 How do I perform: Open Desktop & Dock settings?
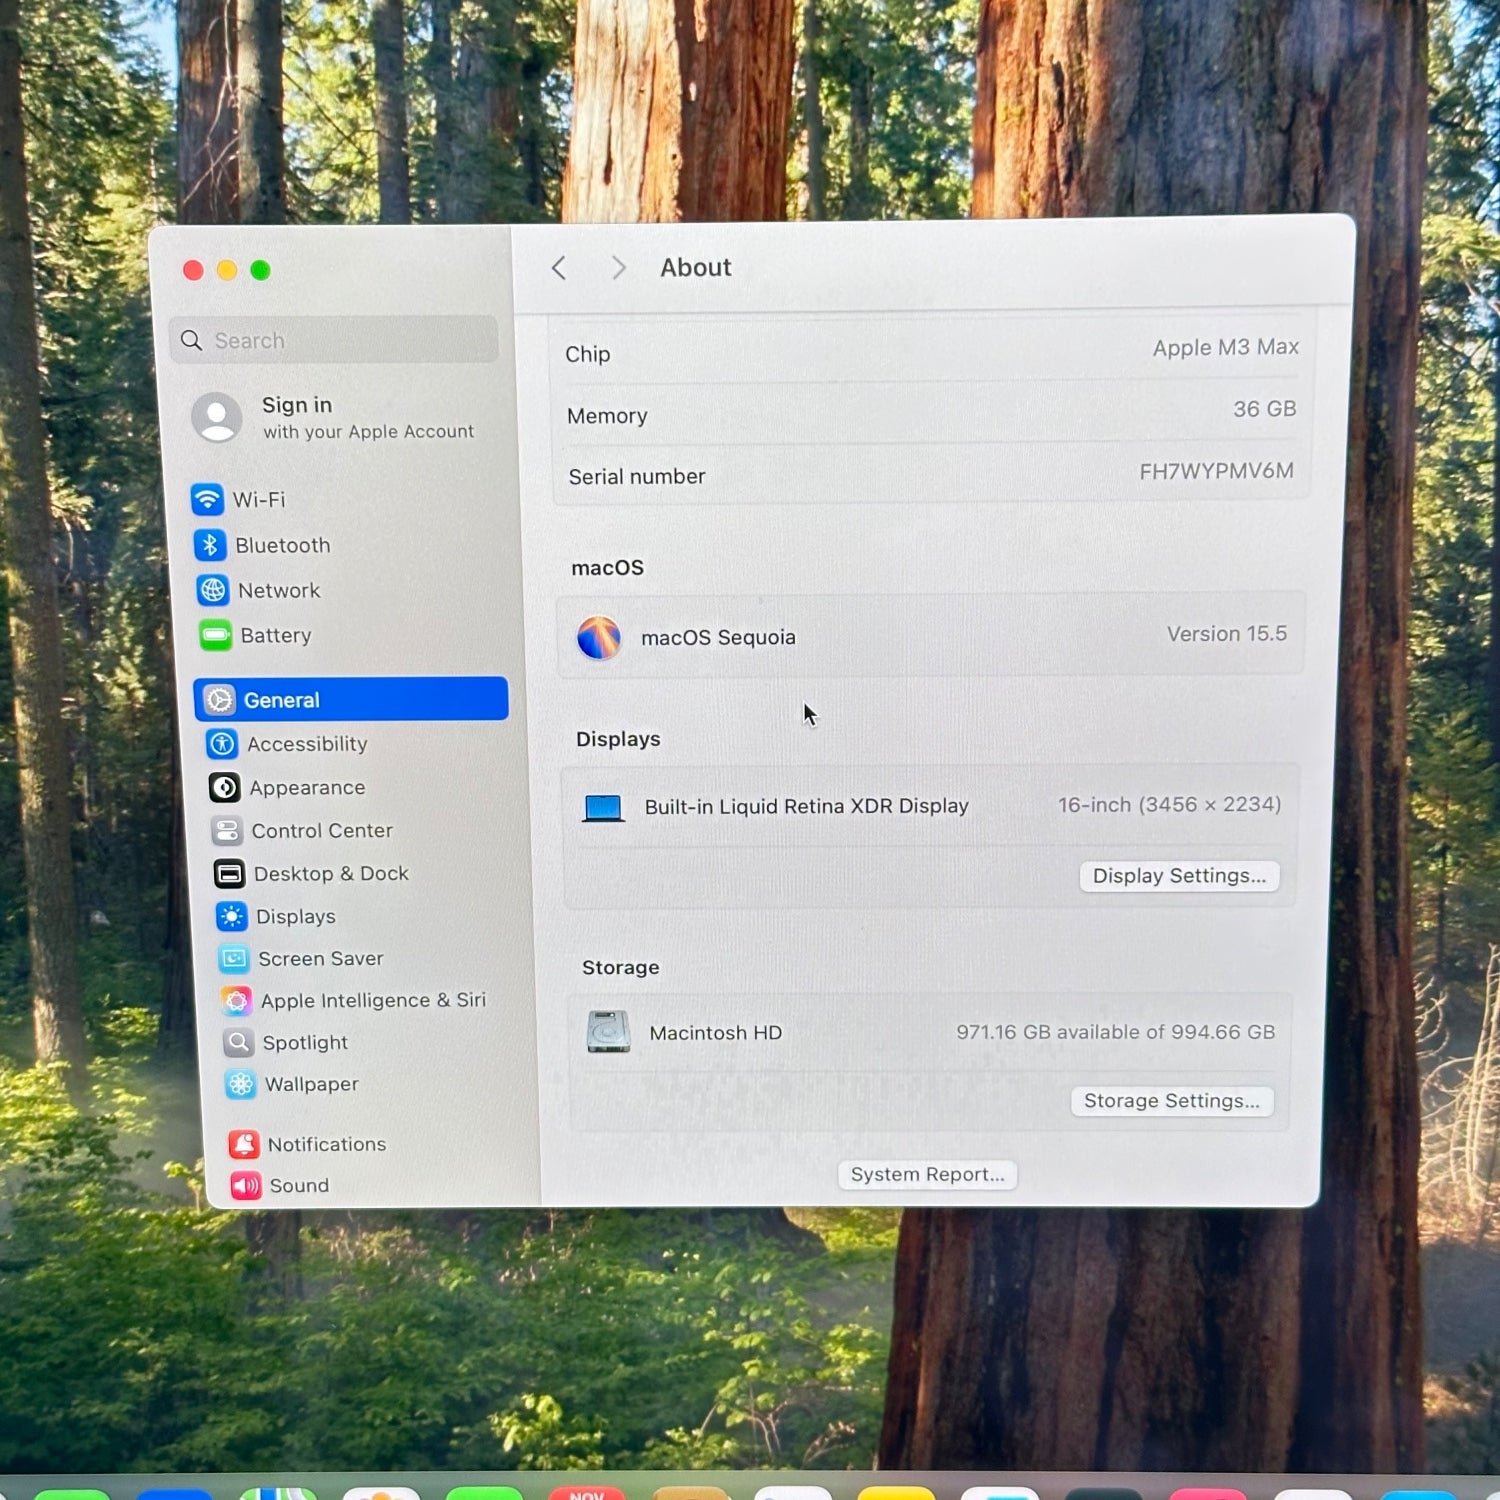point(331,874)
